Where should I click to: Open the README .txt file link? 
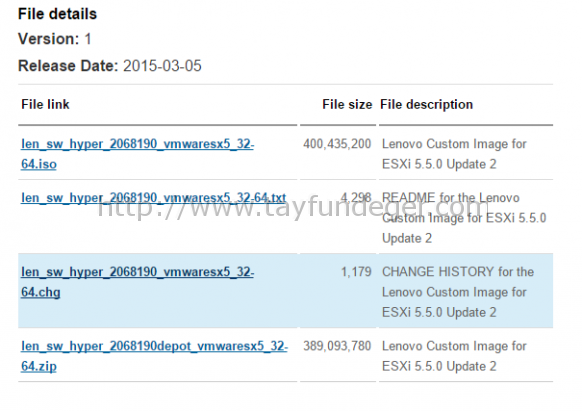tap(153, 198)
